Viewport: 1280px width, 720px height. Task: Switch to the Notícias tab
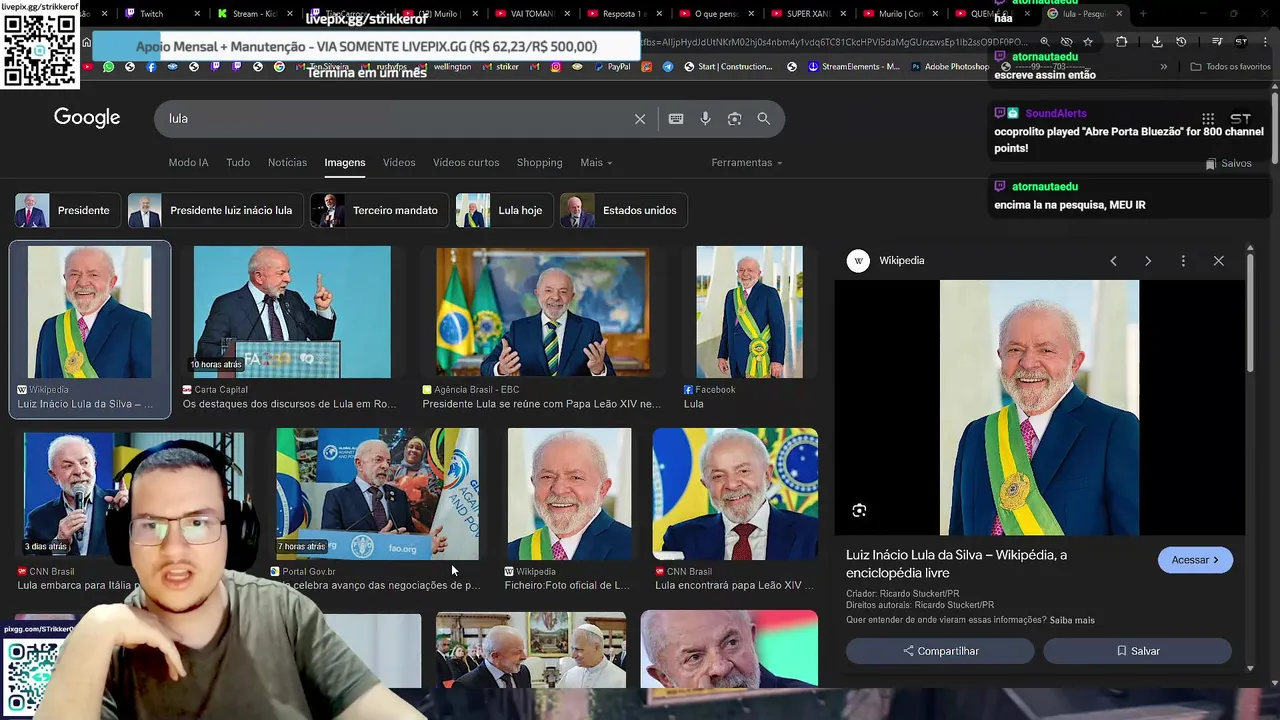click(287, 162)
